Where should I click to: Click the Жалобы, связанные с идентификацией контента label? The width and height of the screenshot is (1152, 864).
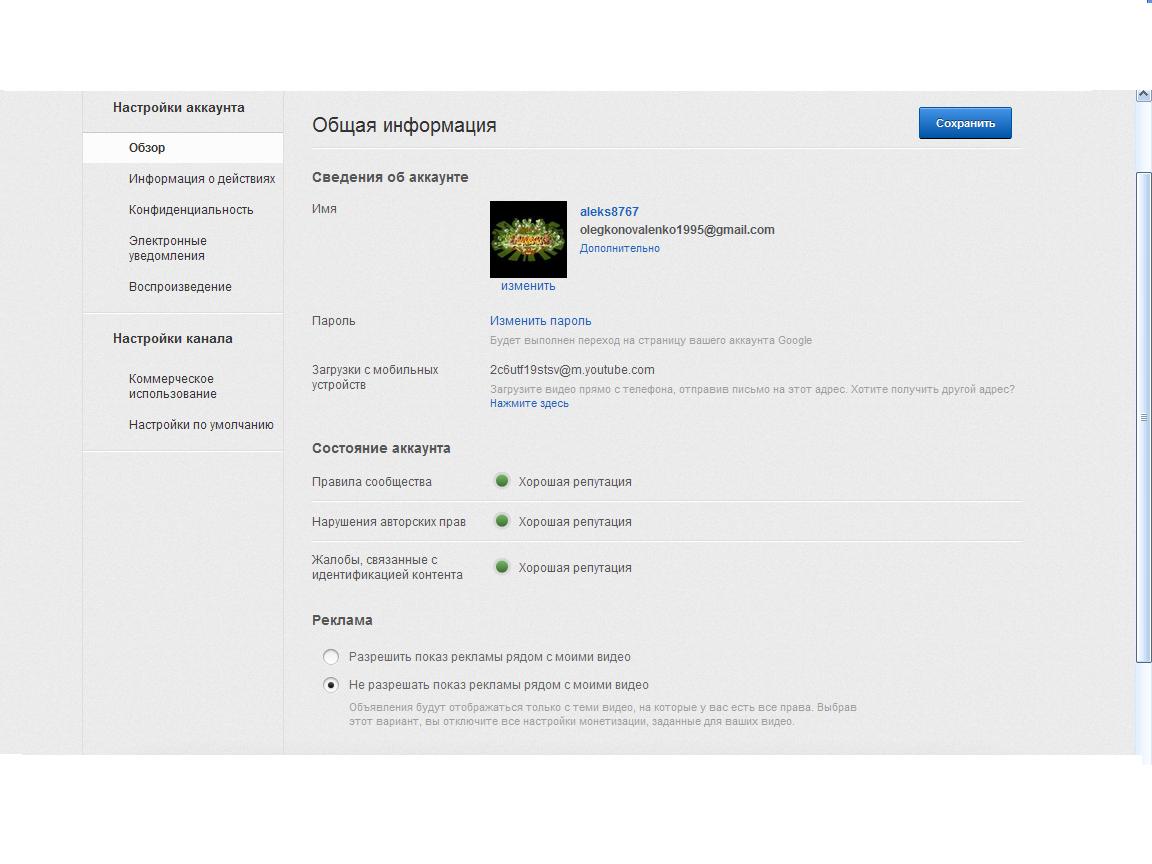click(x=387, y=567)
